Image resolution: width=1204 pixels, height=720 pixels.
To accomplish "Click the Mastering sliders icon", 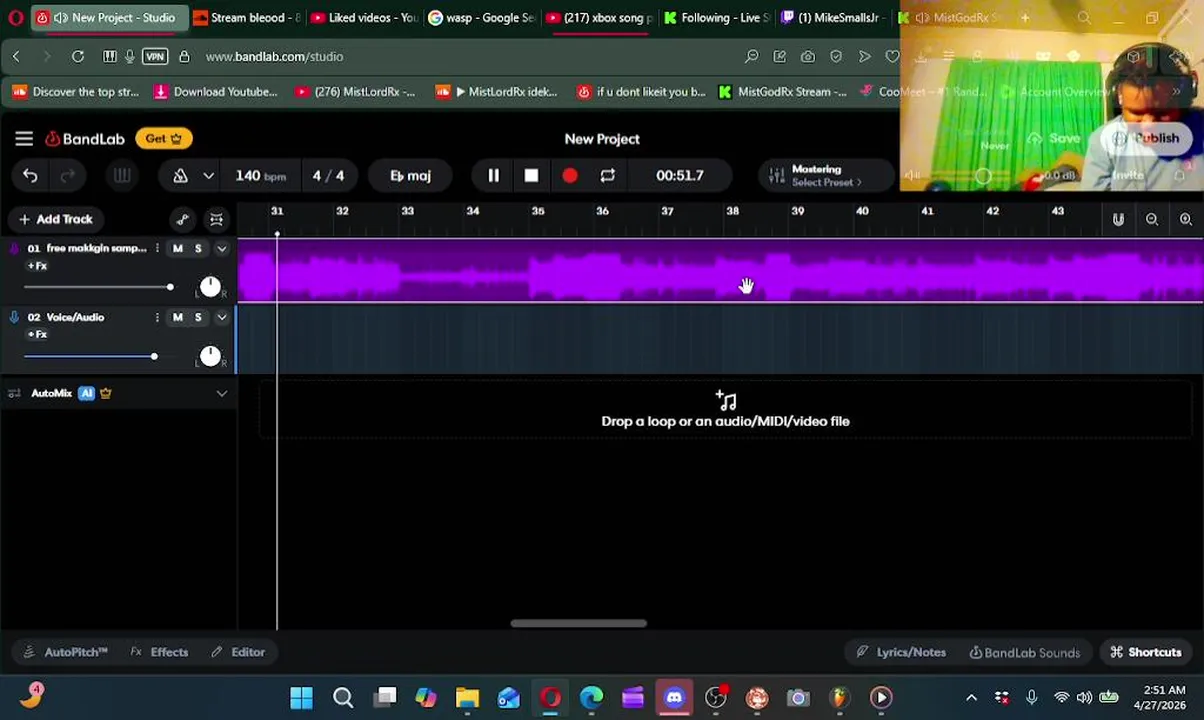I will click(x=776, y=176).
